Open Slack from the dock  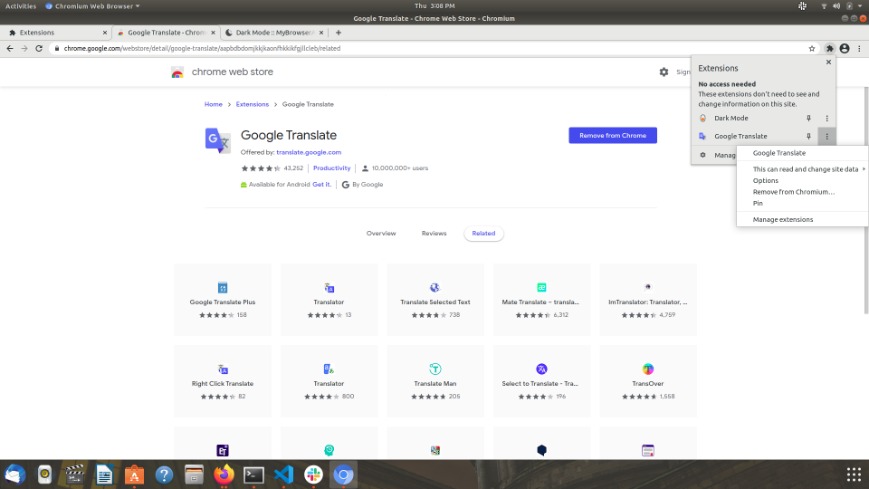click(314, 475)
